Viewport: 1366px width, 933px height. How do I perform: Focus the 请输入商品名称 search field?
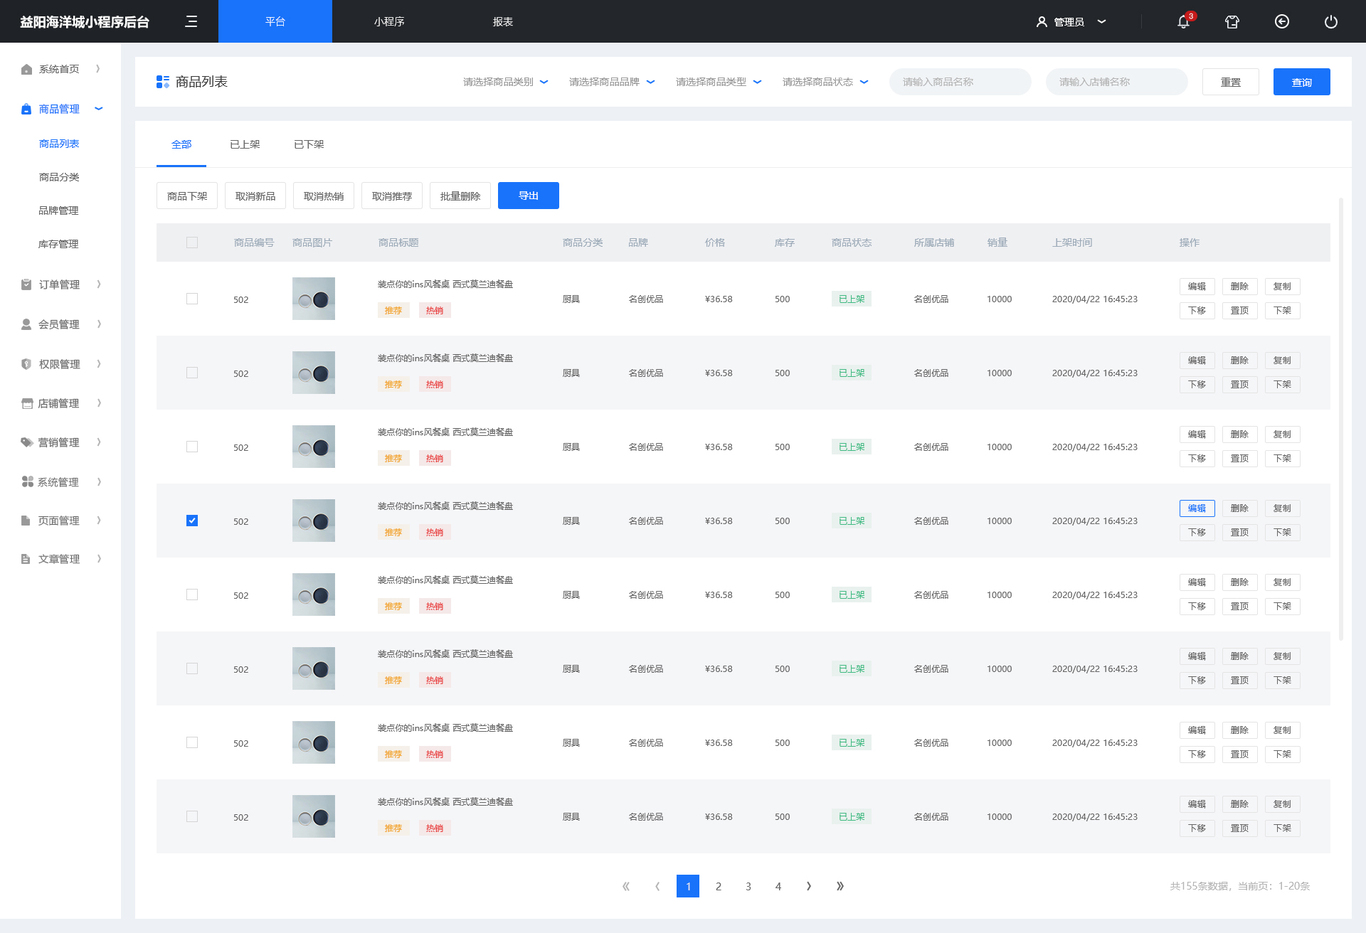point(960,82)
